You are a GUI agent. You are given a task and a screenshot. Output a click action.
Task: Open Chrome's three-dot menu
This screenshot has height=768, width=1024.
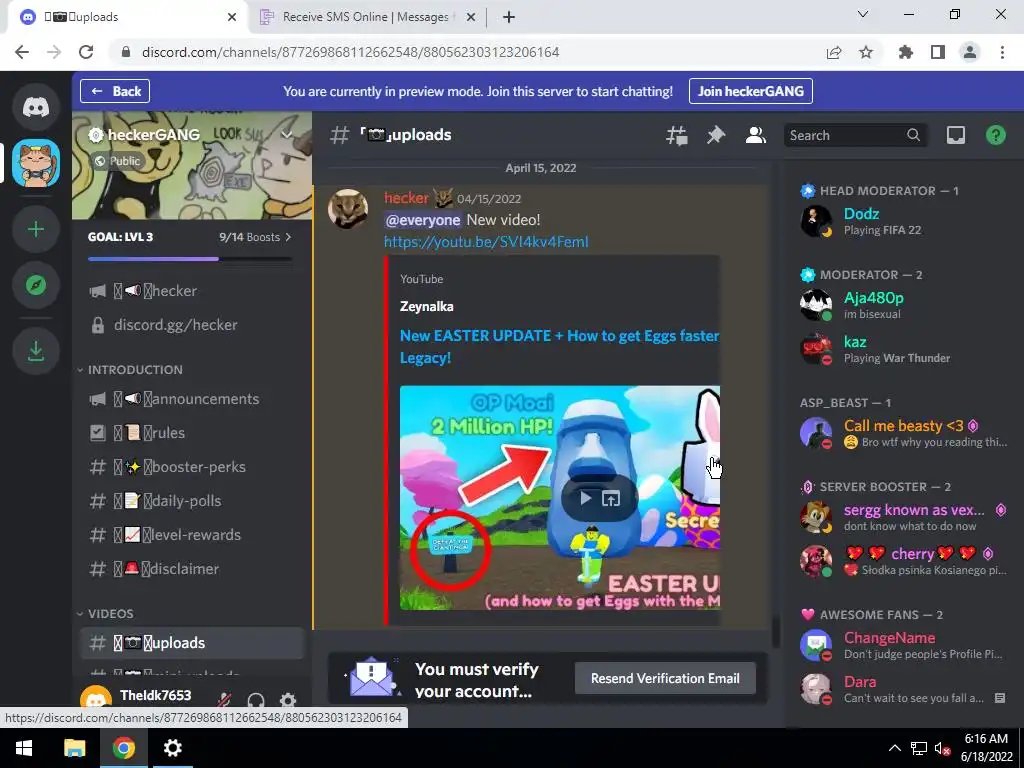[1002, 52]
